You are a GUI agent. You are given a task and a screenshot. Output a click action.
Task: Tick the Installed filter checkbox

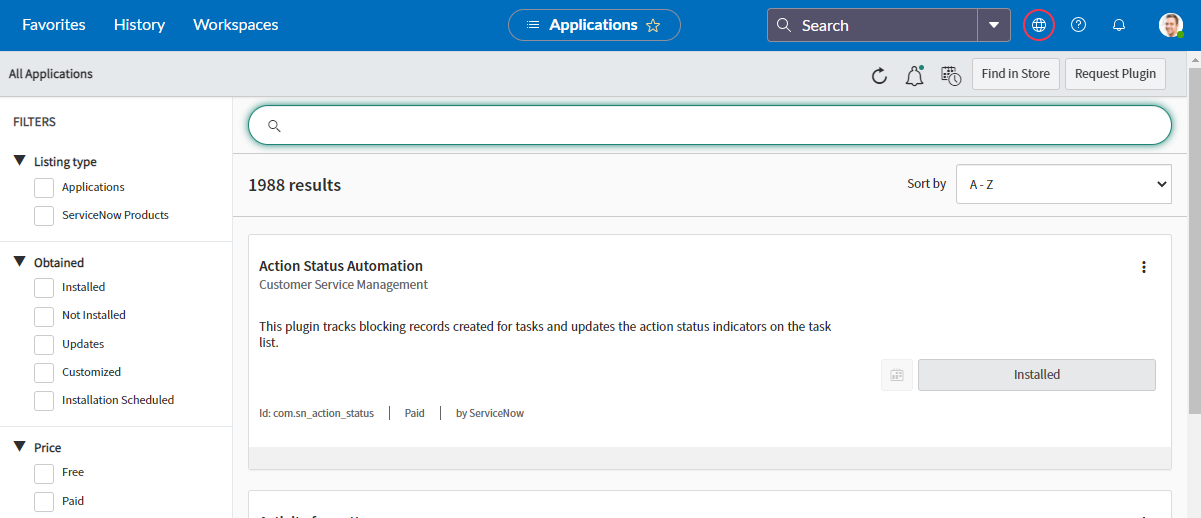tap(44, 288)
